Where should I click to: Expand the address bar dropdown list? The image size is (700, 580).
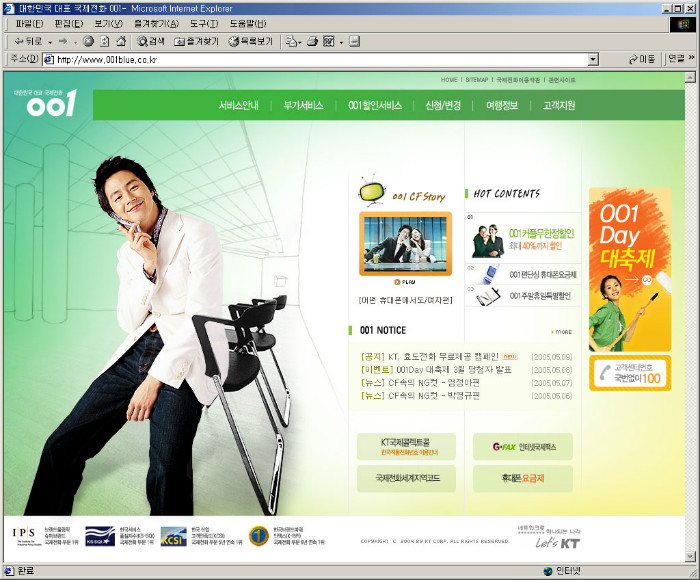pyautogui.click(x=593, y=59)
